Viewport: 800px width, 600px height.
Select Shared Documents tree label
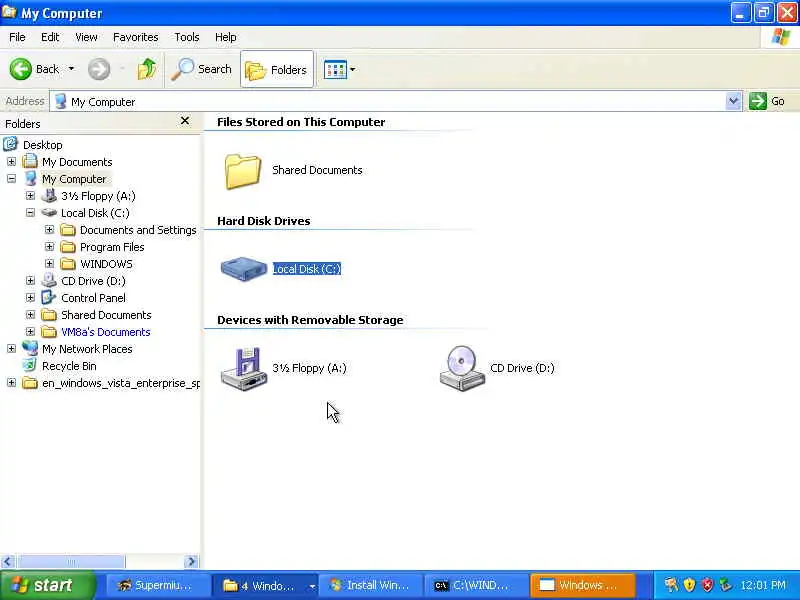point(106,315)
